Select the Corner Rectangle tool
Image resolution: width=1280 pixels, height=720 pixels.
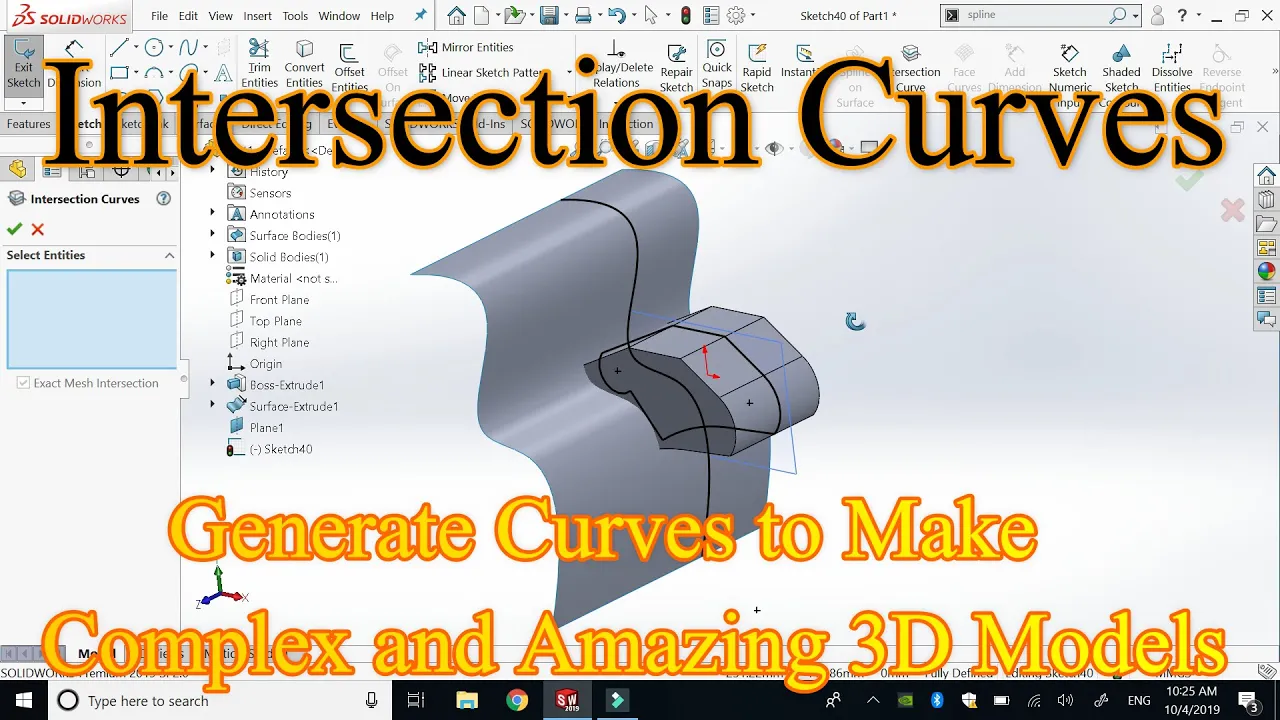pos(119,73)
